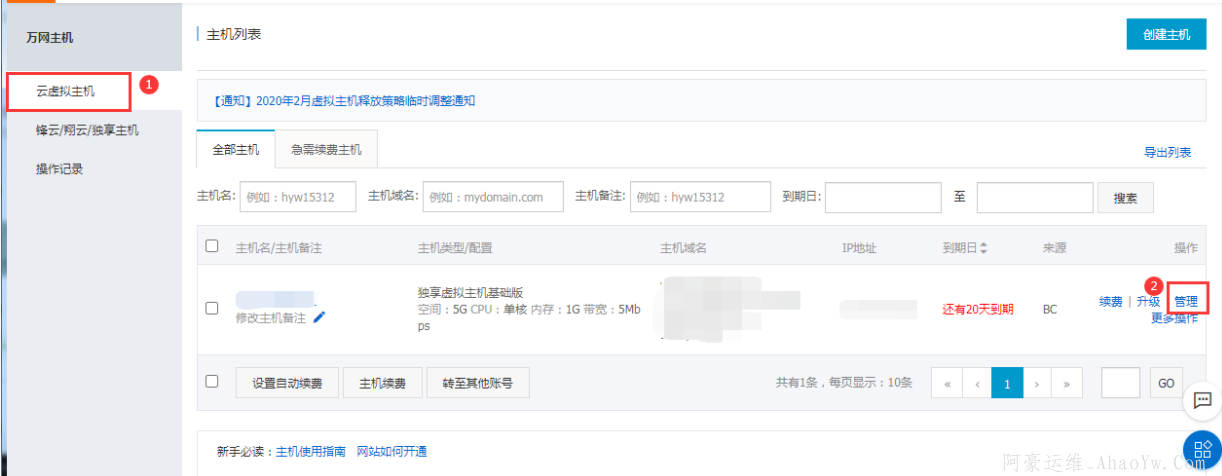1222x476 pixels.
Task: Open the 云虚拟主机 sidebar item
Action: coord(66,91)
